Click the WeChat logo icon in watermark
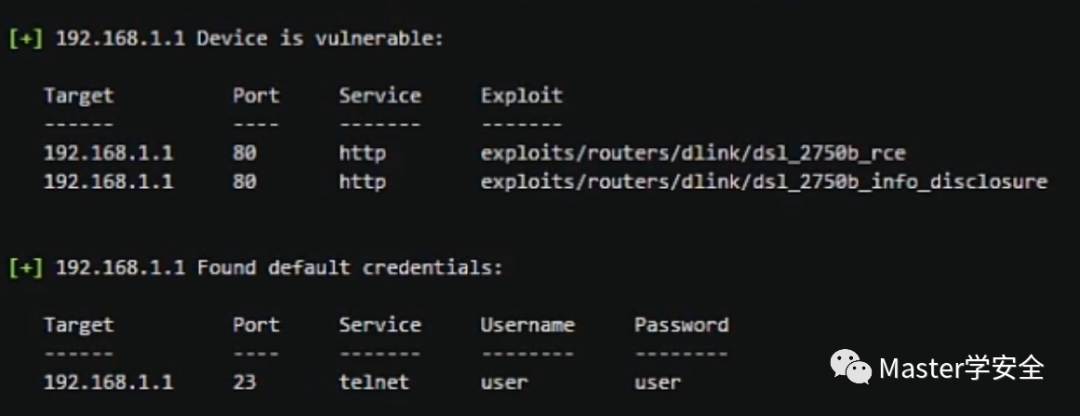The height and width of the screenshot is (416, 1080). click(851, 366)
